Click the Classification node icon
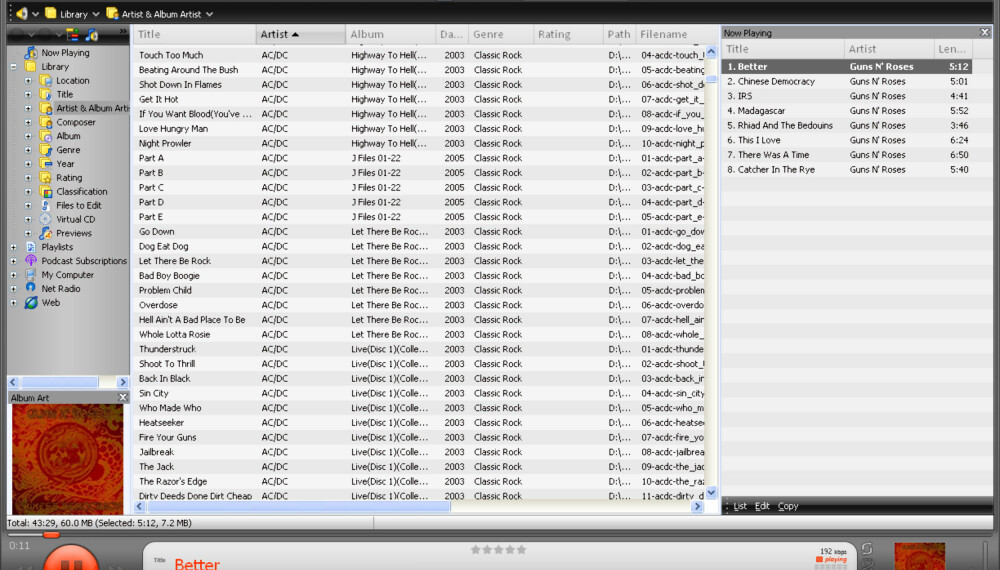1000x570 pixels. point(46,191)
